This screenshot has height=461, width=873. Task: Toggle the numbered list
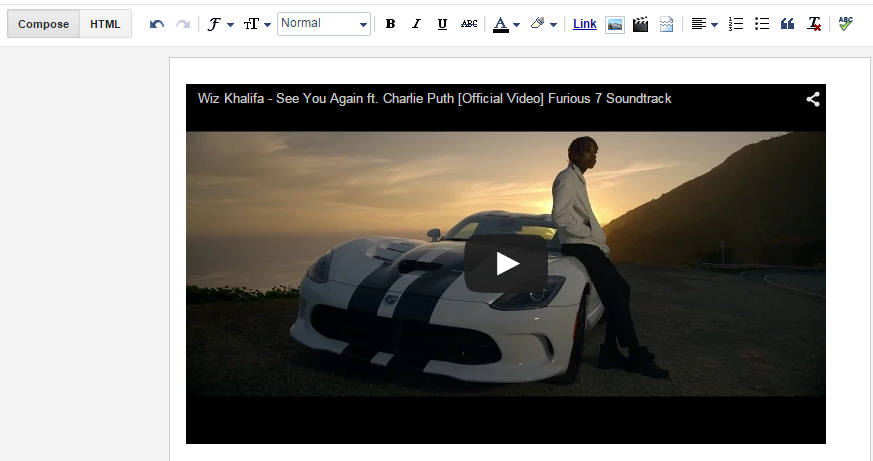click(735, 24)
